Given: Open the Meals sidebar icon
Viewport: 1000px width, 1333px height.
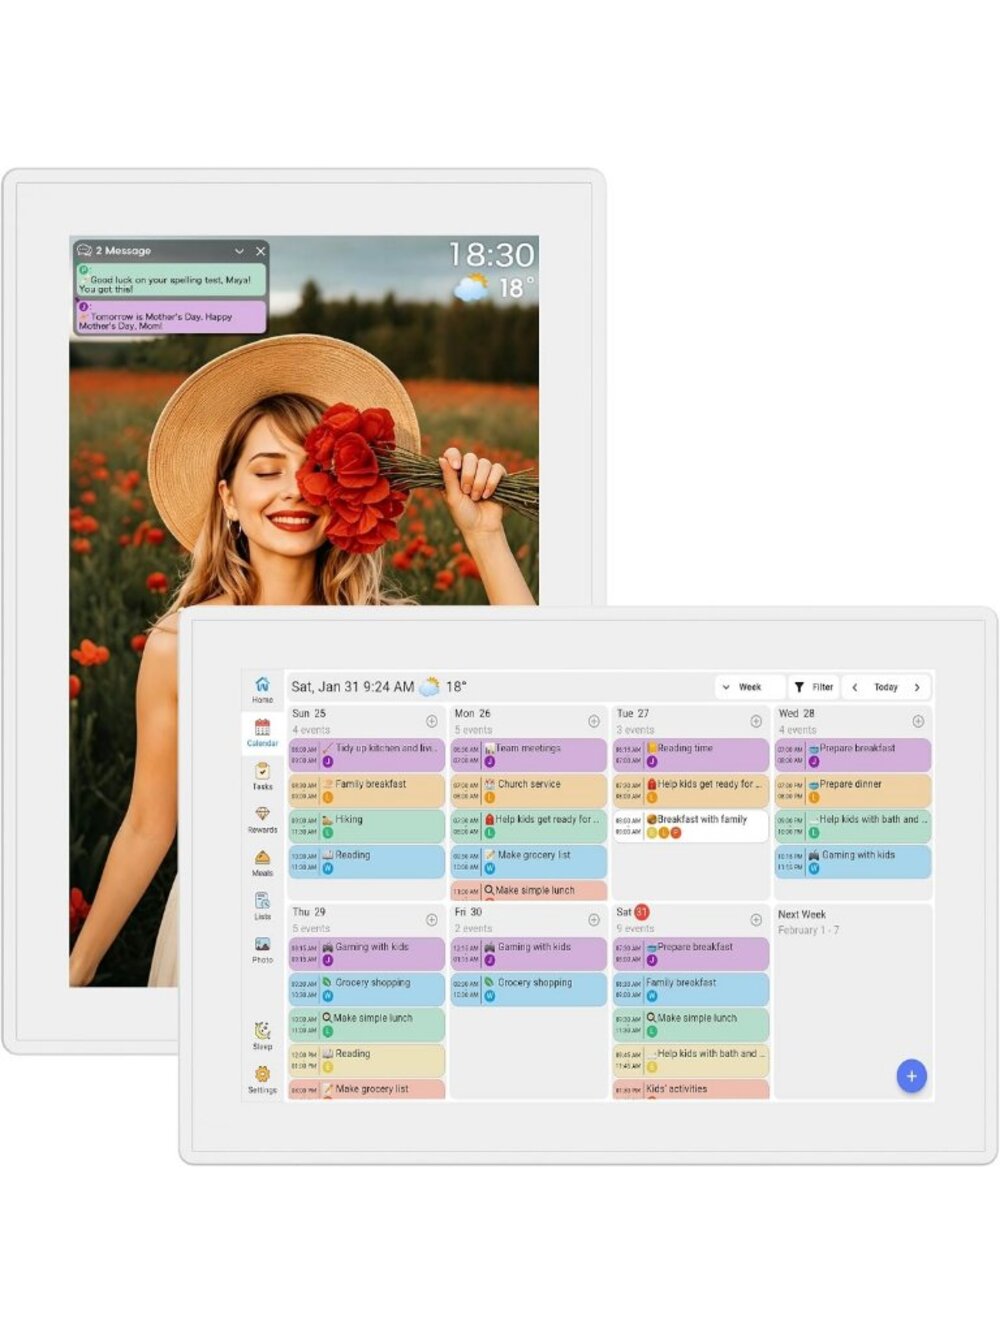Looking at the screenshot, I should click(262, 862).
